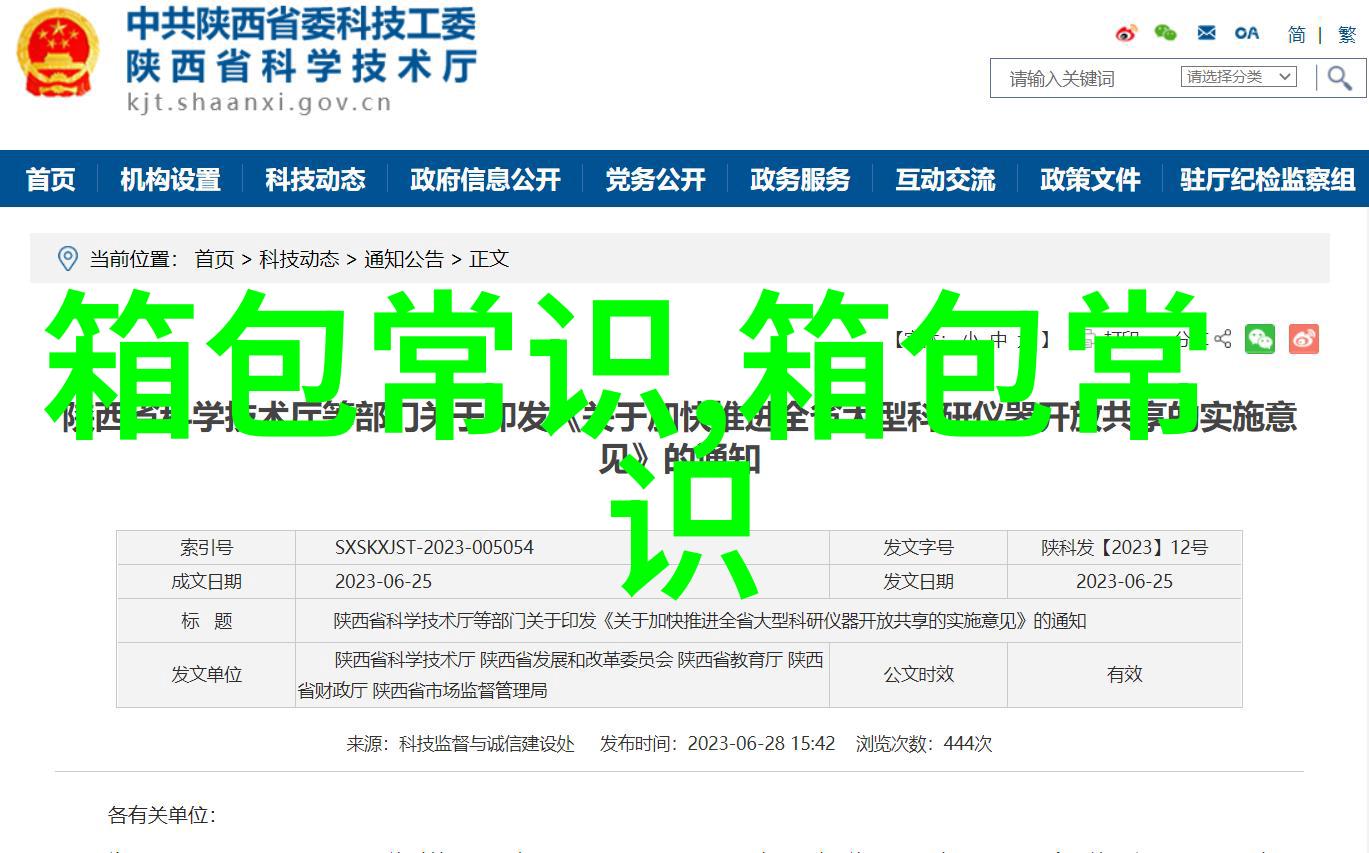Open the WeChat icon in the header
1369x853 pixels.
tap(1165, 33)
